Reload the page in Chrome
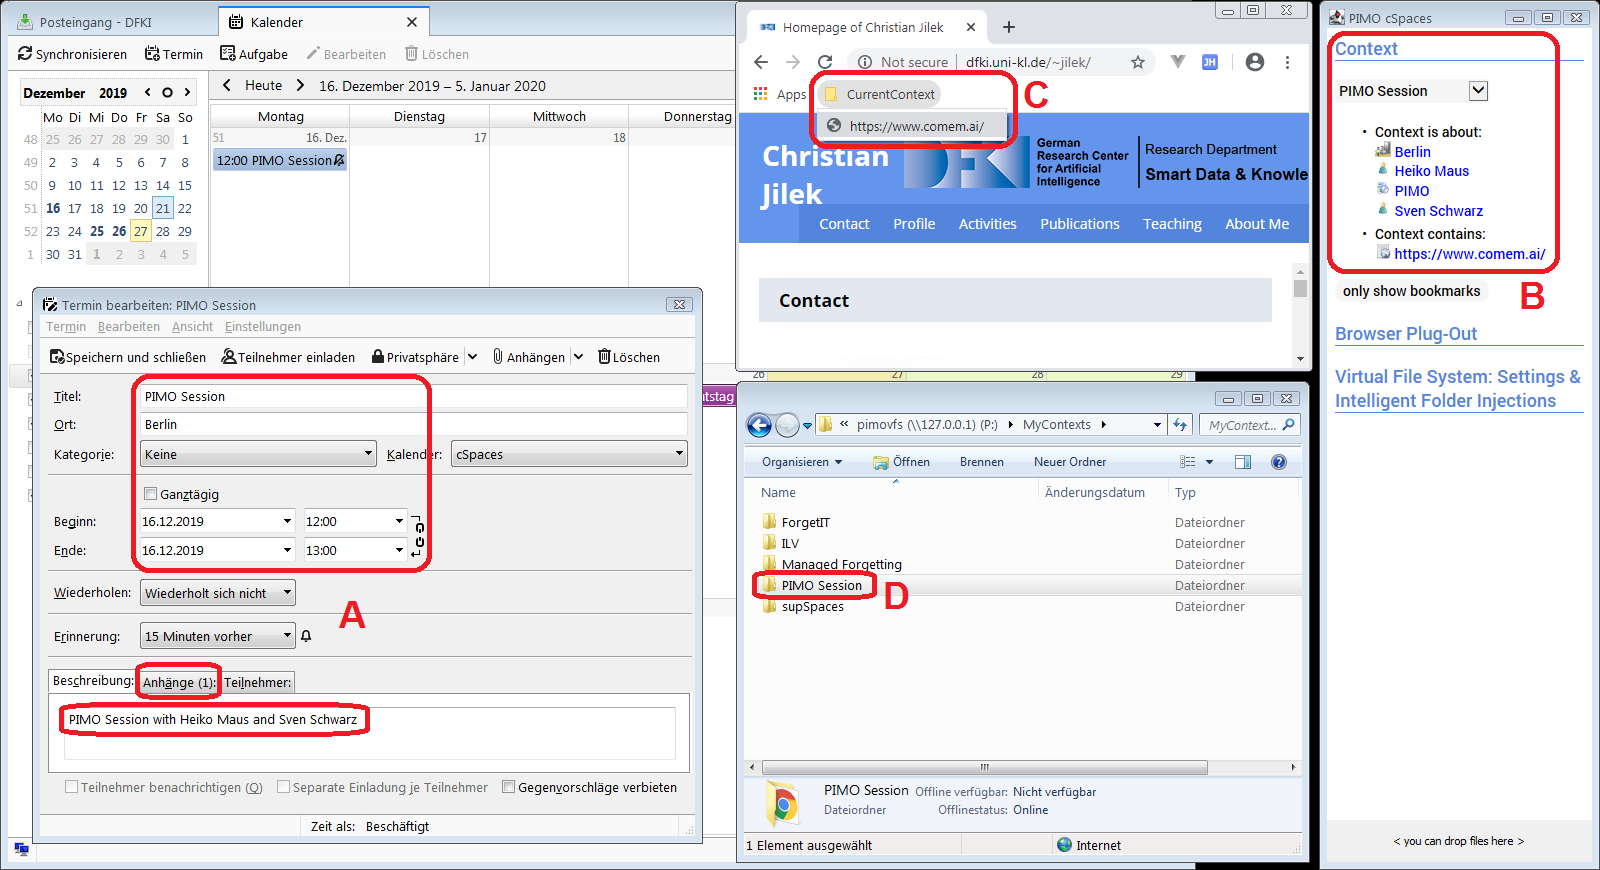 click(x=825, y=62)
